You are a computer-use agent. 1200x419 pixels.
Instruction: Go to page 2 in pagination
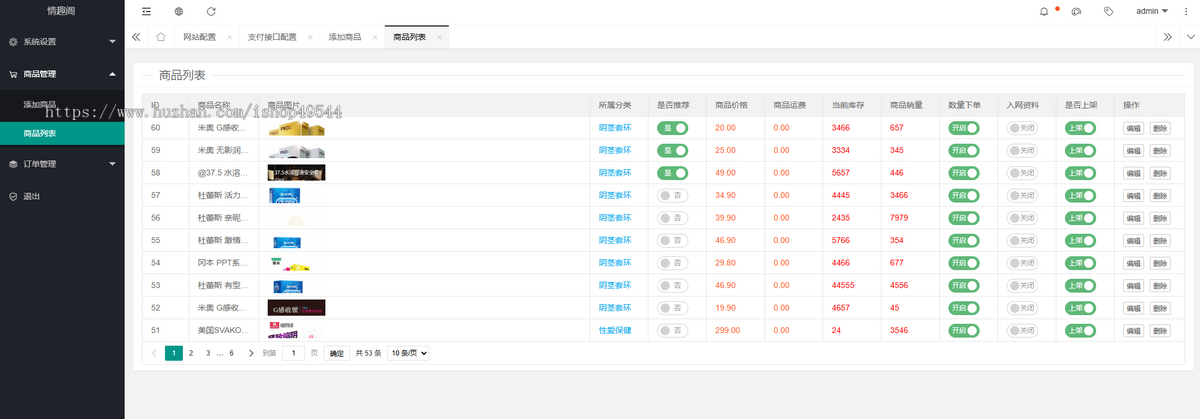pos(191,353)
